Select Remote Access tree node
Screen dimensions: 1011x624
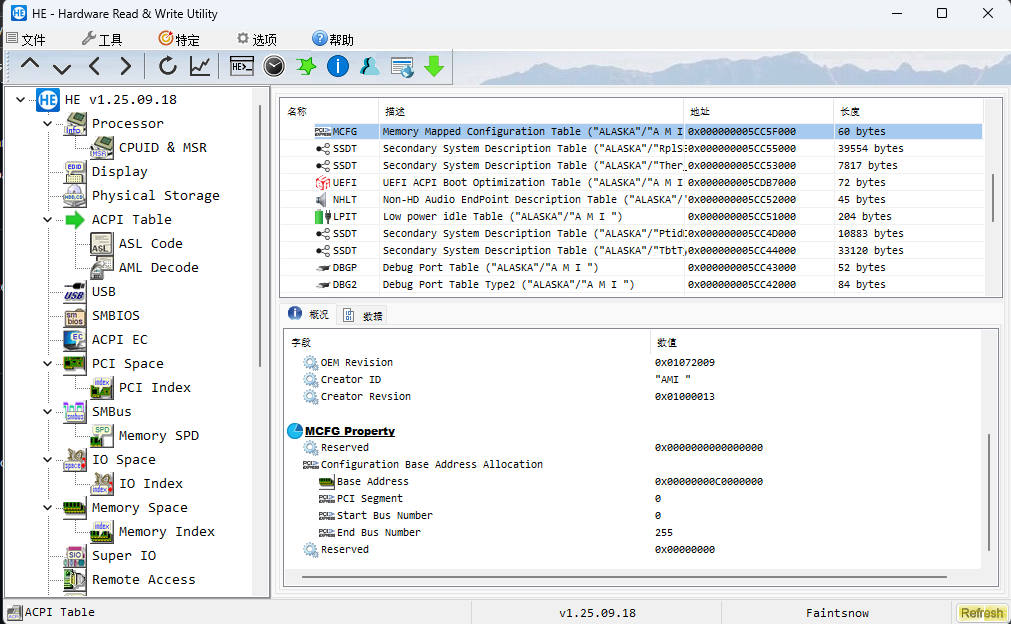click(x=143, y=580)
